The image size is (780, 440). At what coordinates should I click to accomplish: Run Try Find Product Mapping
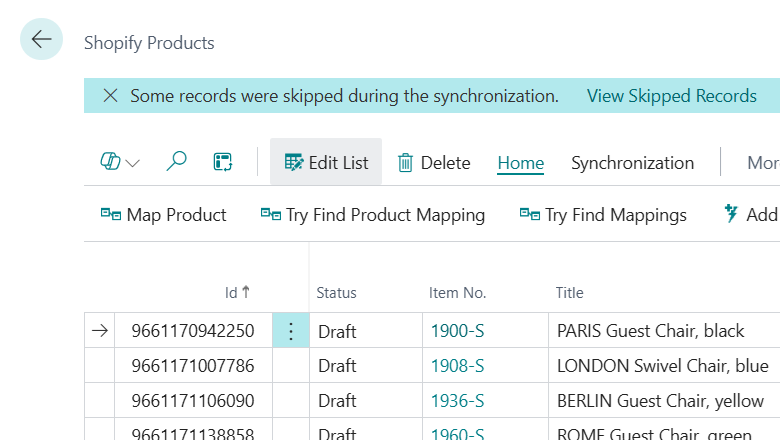372,214
